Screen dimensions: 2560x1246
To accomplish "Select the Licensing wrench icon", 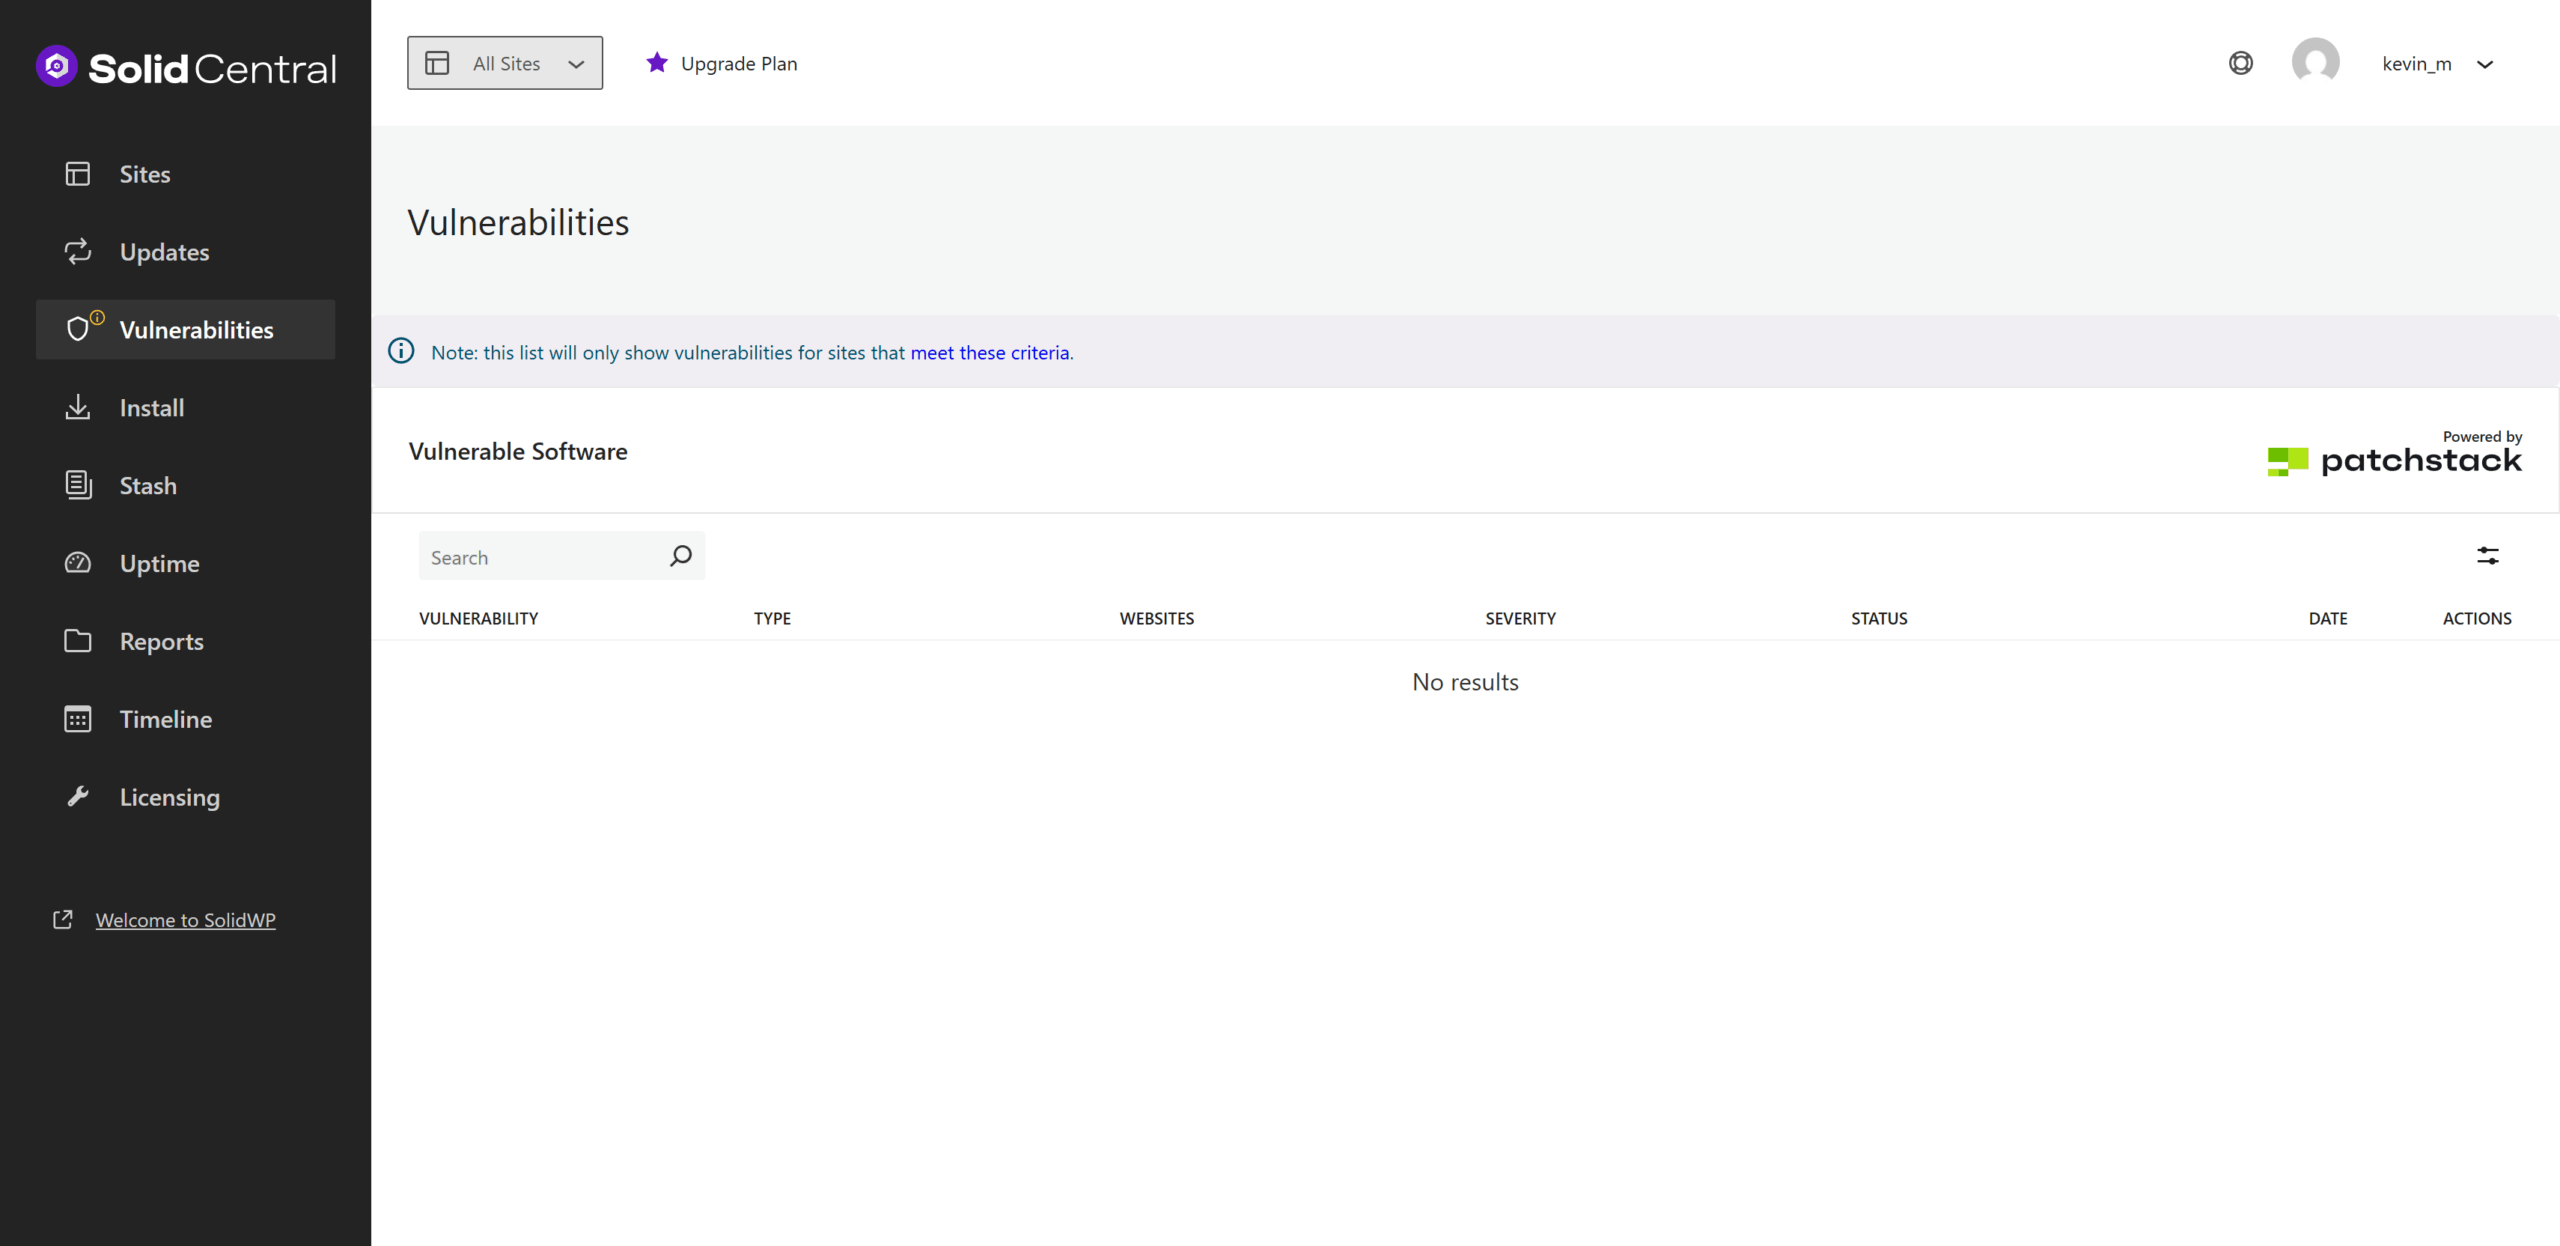I will (x=78, y=796).
